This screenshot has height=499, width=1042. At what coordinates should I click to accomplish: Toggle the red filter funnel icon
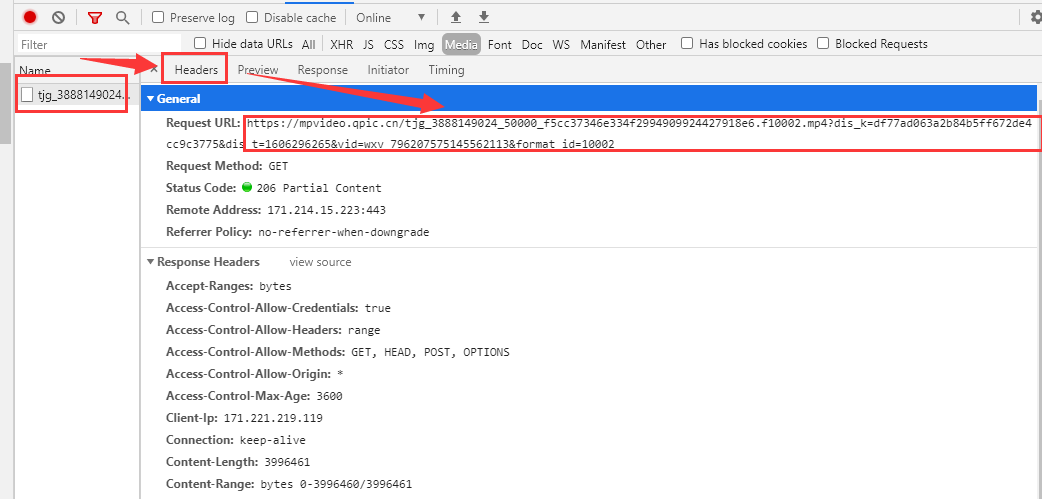[x=95, y=17]
